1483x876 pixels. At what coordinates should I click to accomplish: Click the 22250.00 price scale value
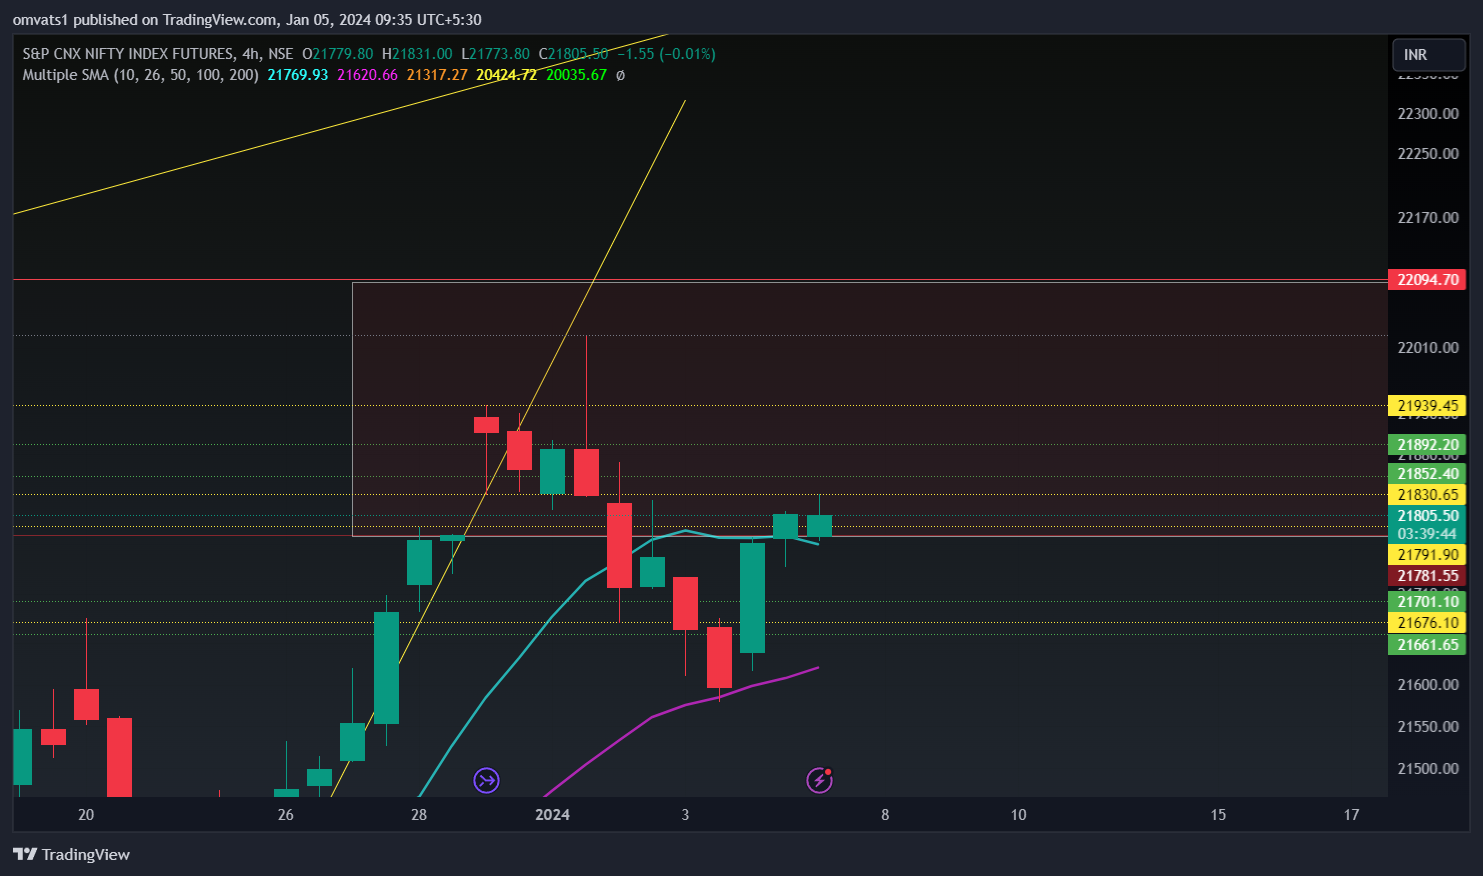(x=1428, y=154)
